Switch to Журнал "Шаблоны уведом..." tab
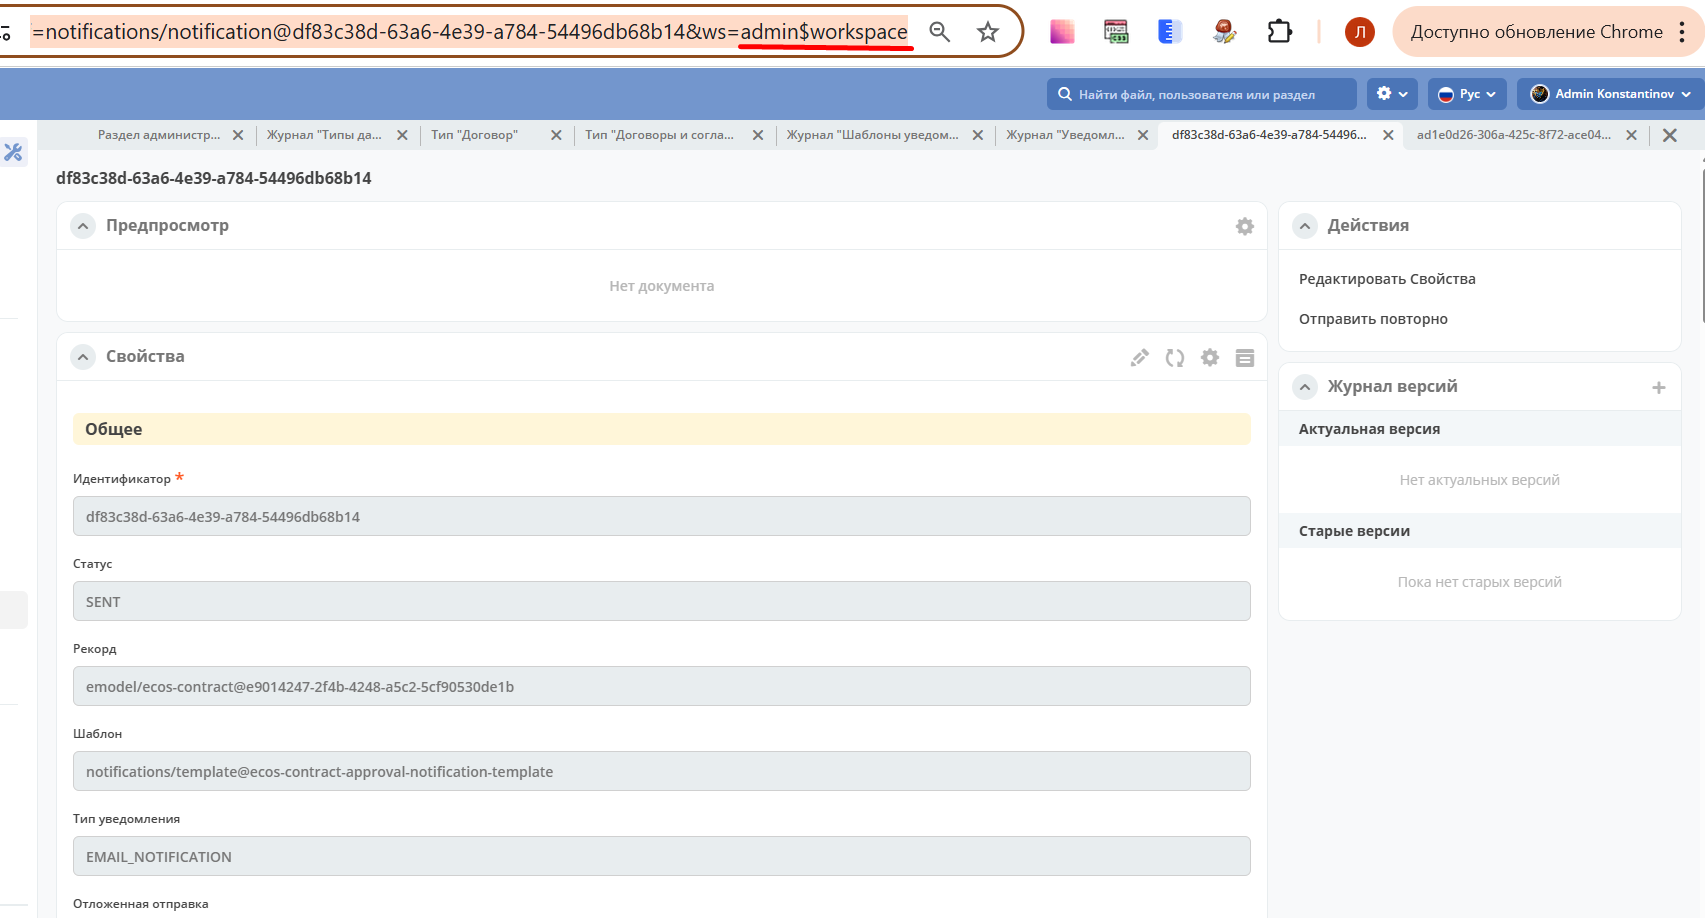The width and height of the screenshot is (1705, 918). 872,135
